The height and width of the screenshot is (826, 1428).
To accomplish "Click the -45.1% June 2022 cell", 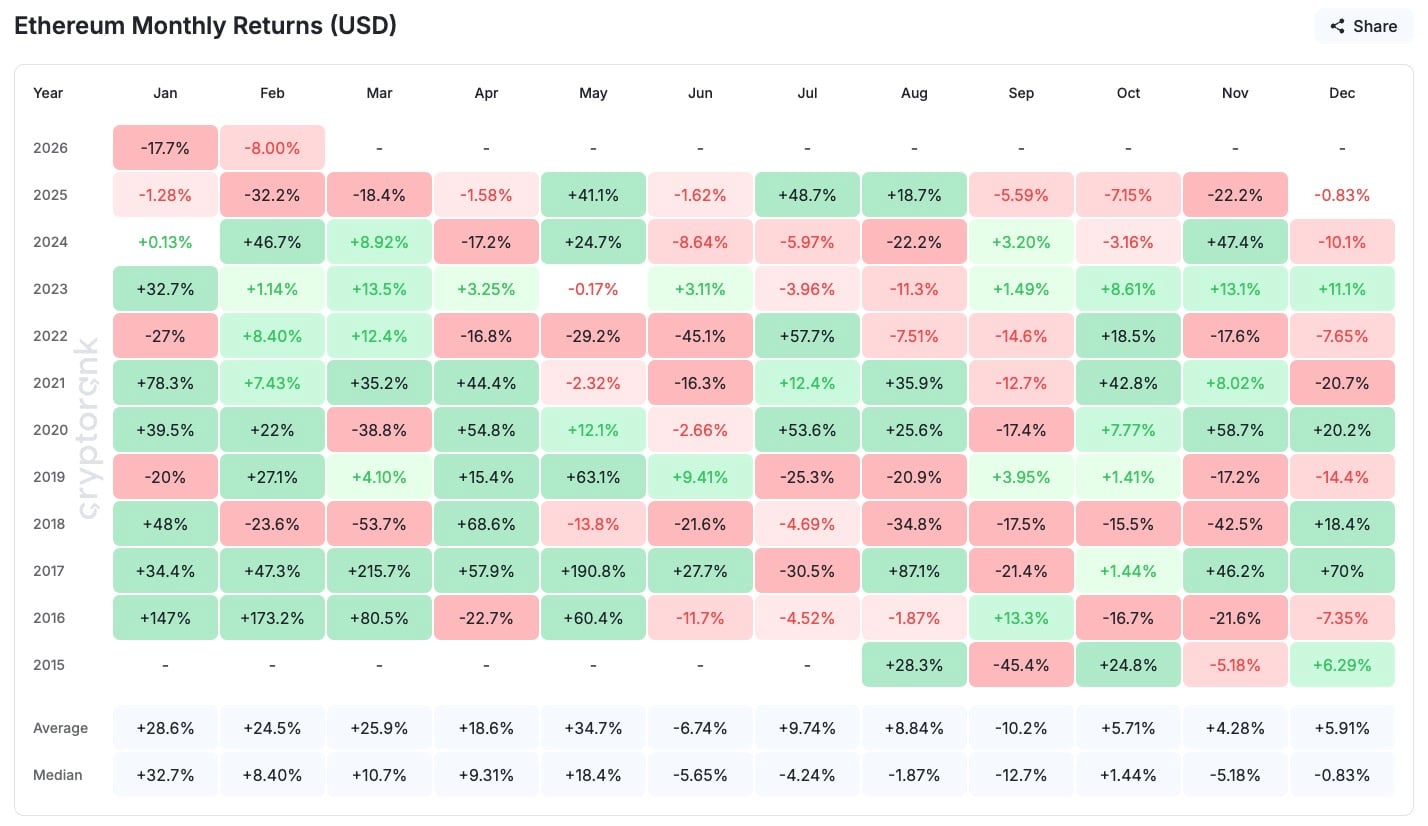I will [x=700, y=336].
